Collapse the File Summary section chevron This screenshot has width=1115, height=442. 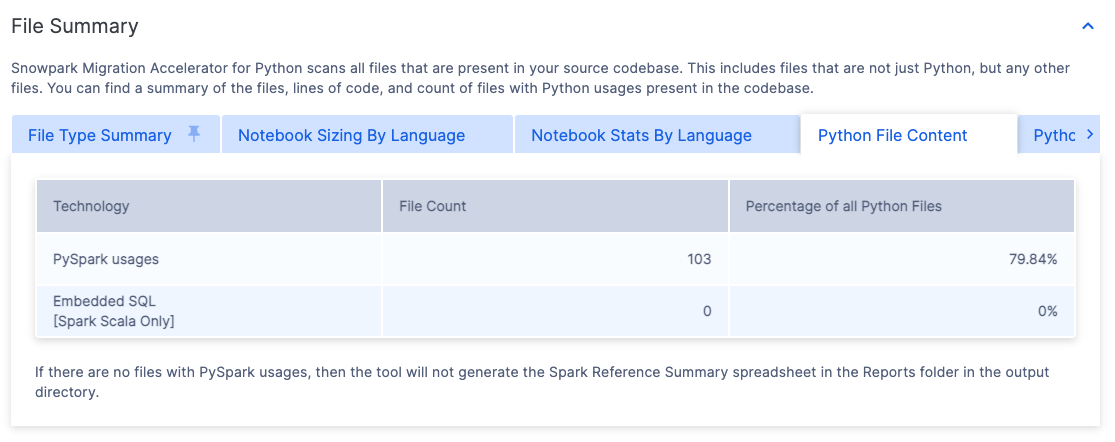[1088, 27]
